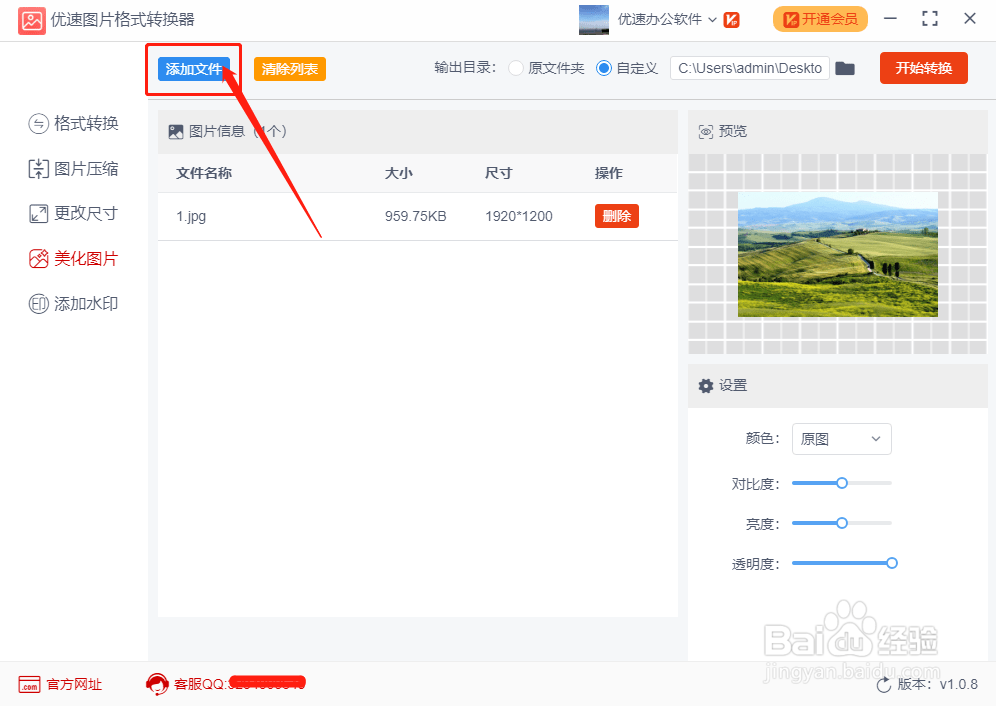Switch to the 美化图片 menu

click(x=74, y=259)
